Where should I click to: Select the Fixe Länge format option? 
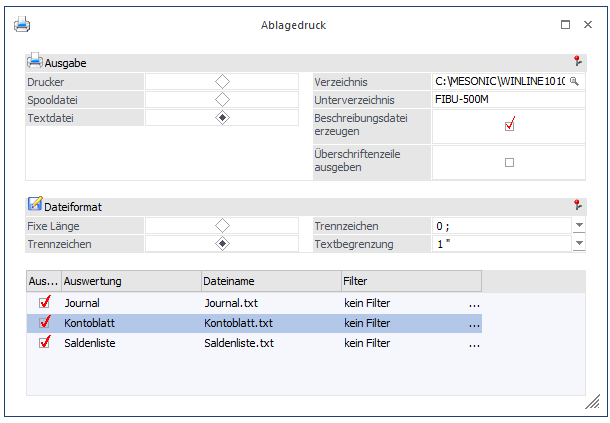pos(222,225)
